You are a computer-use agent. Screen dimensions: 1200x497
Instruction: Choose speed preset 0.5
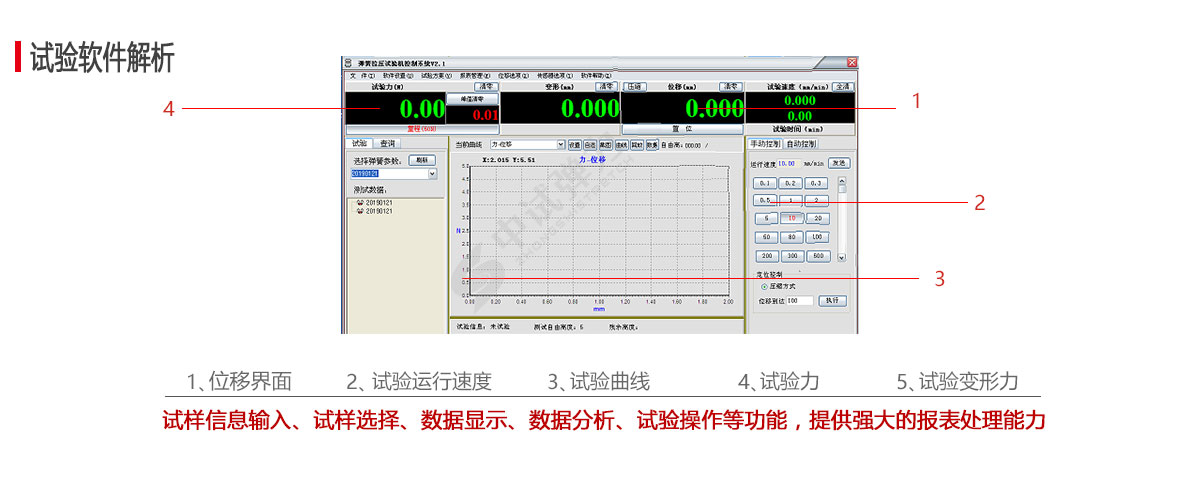[x=765, y=200]
